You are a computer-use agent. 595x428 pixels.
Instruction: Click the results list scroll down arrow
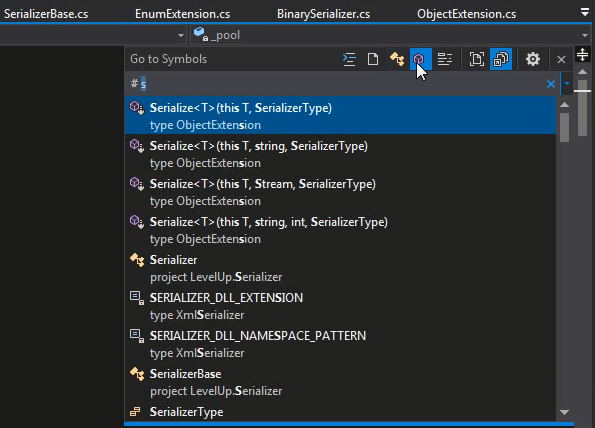(564, 412)
